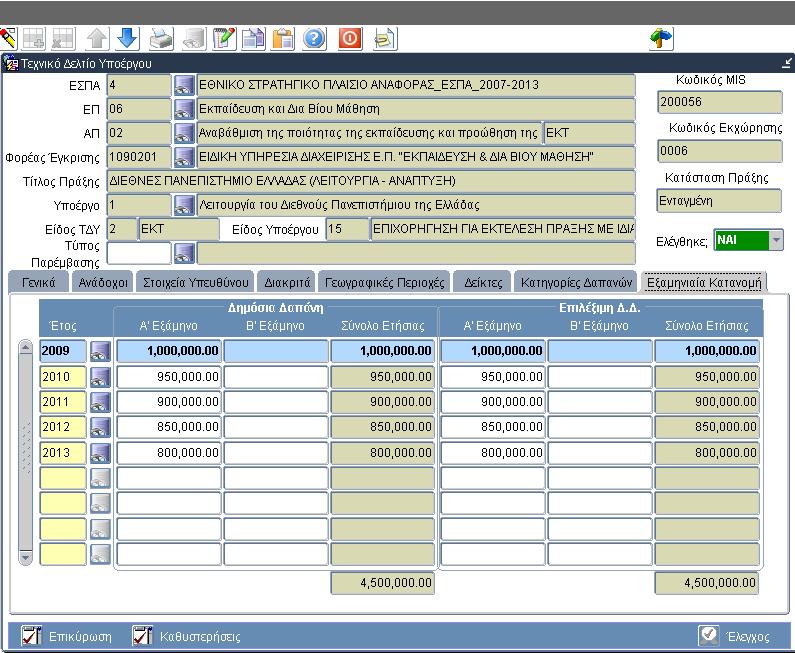Screen dimensions: 795x653
Task: Click the Επικύρωση button
Action: click(67, 636)
